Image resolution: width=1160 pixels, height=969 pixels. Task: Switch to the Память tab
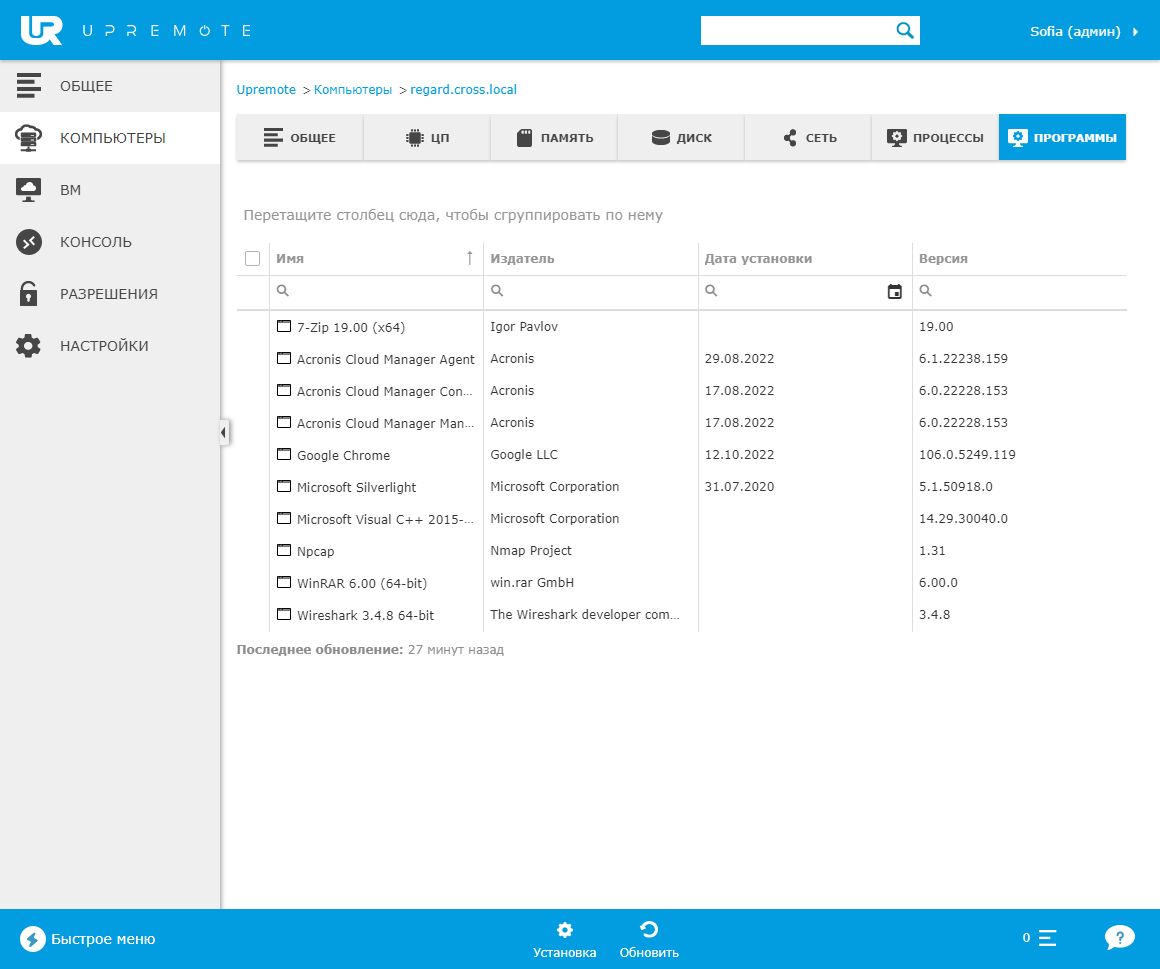[x=554, y=138]
